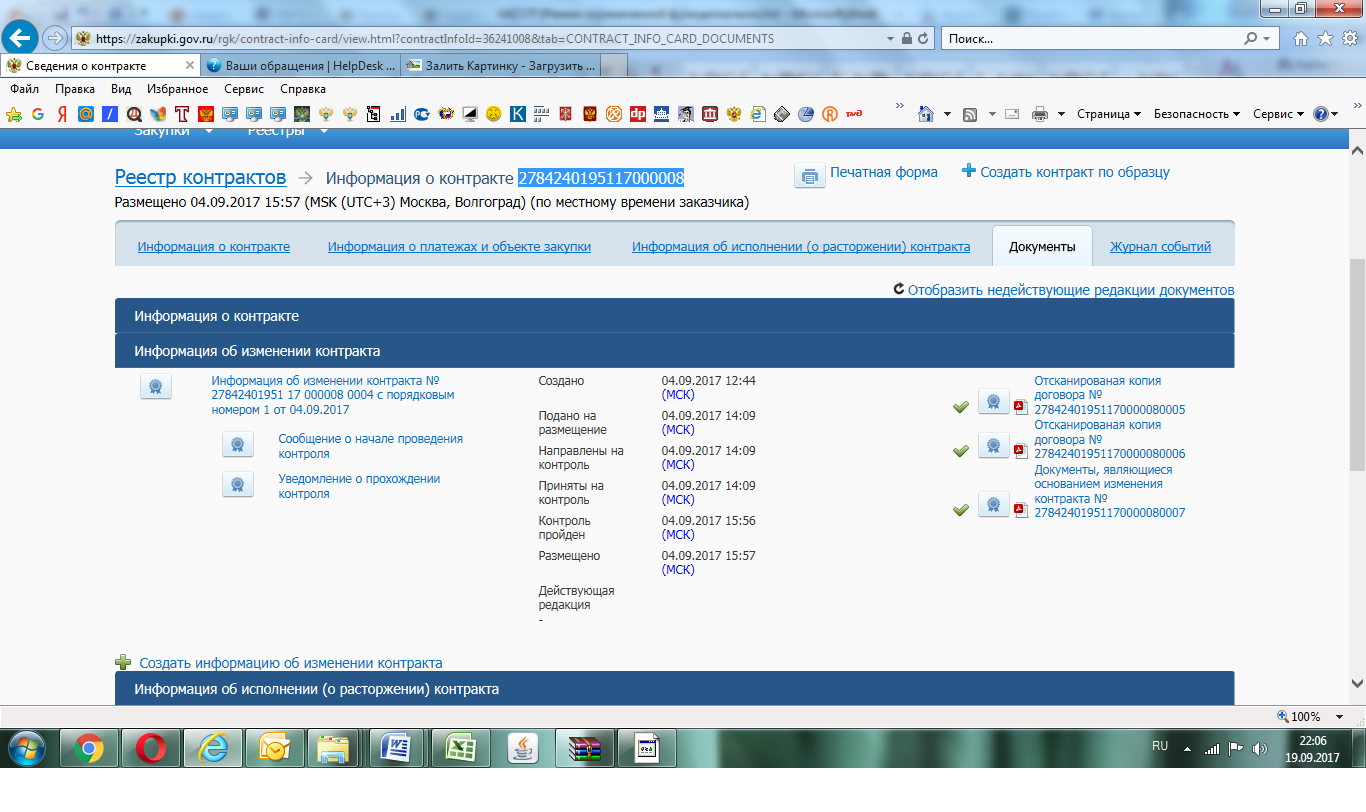This screenshot has width=1366, height=812.
Task: Open 'Сообщение о начале проведения контроля' link
Action: 370,446
